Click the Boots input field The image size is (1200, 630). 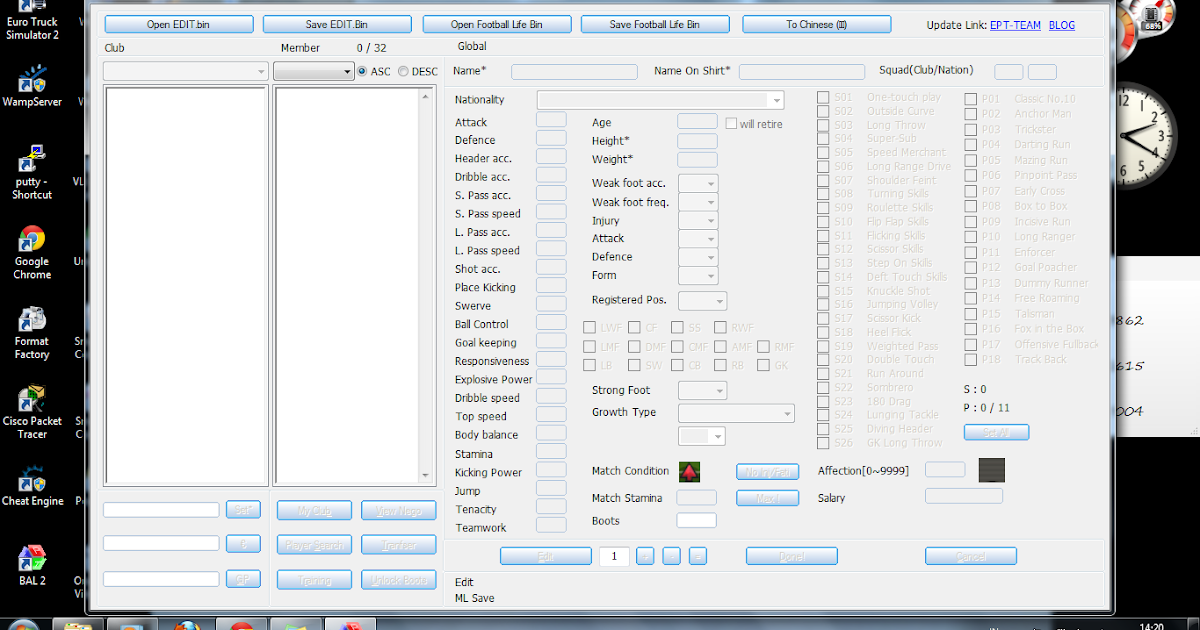click(697, 520)
